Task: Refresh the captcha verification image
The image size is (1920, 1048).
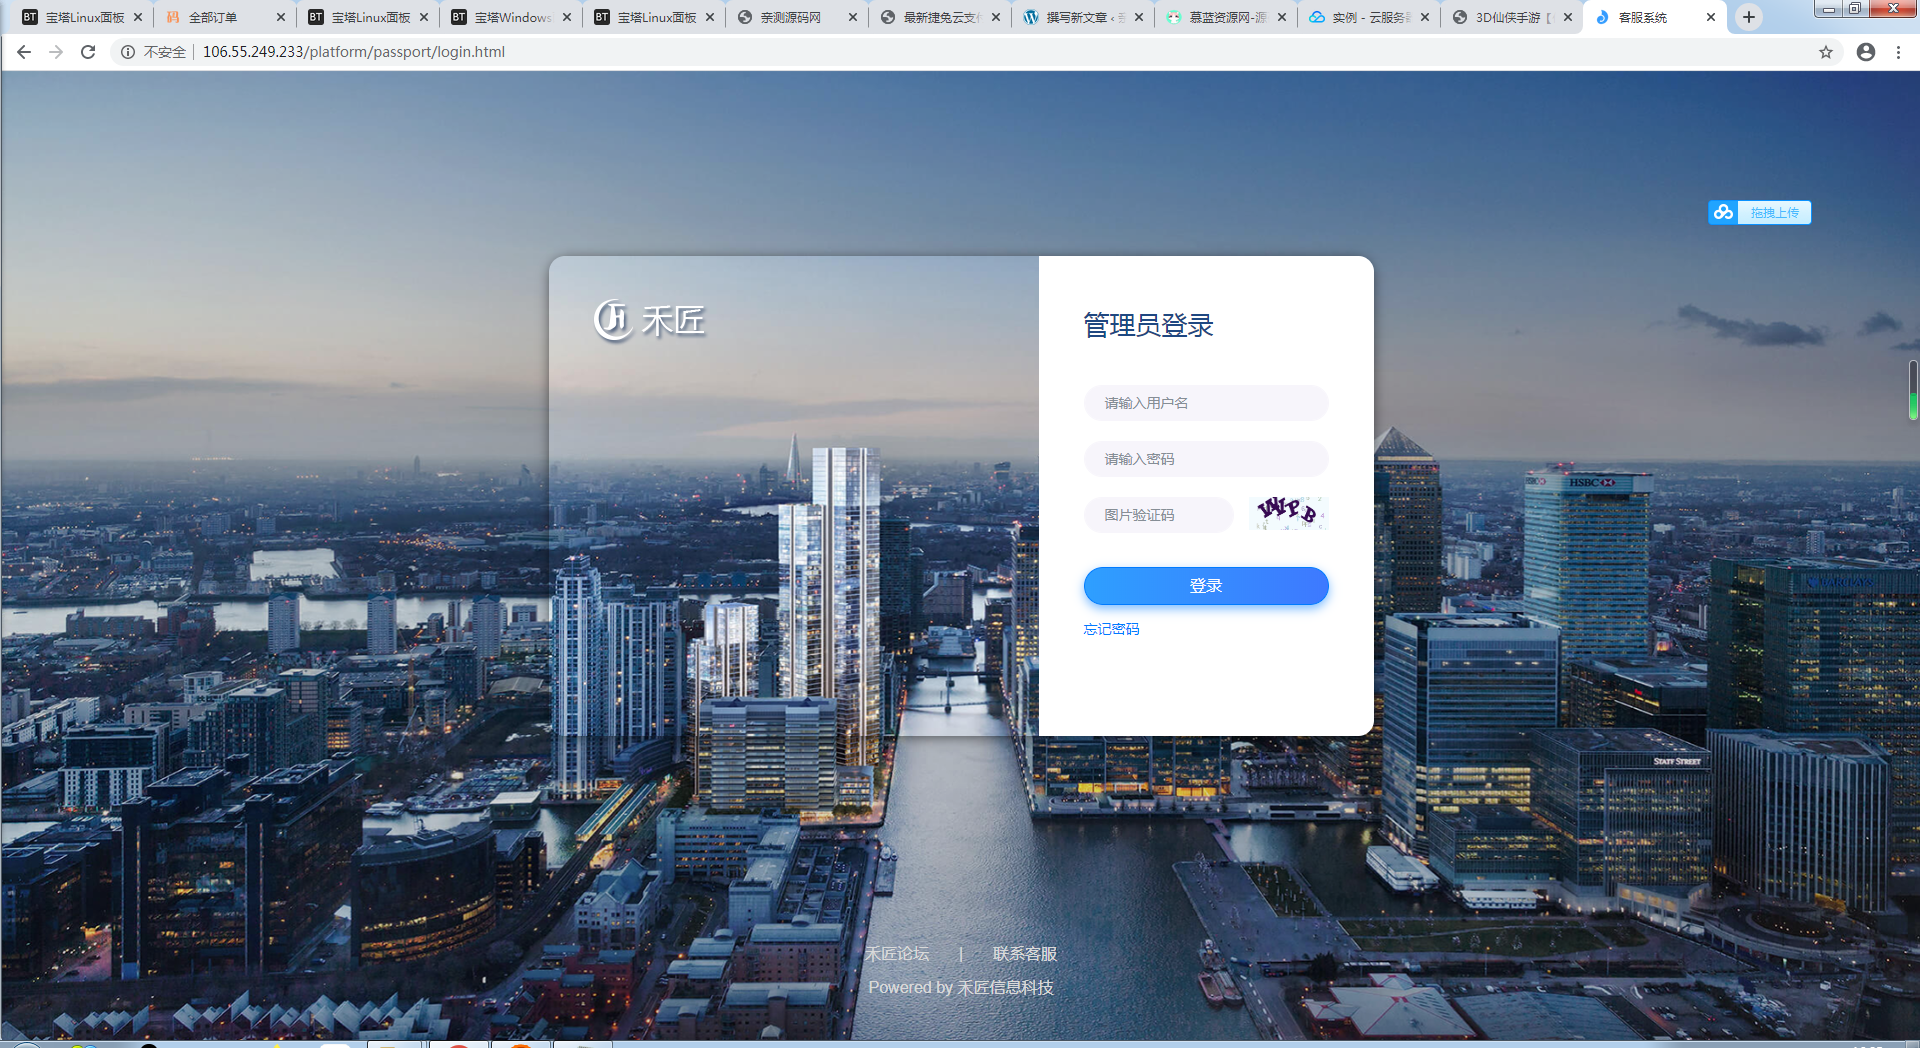Action: click(x=1289, y=513)
